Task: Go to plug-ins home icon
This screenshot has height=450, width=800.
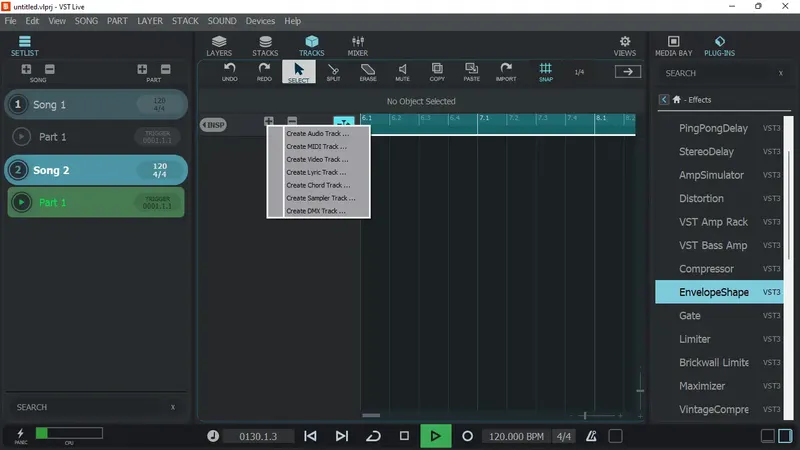Action: [x=677, y=99]
